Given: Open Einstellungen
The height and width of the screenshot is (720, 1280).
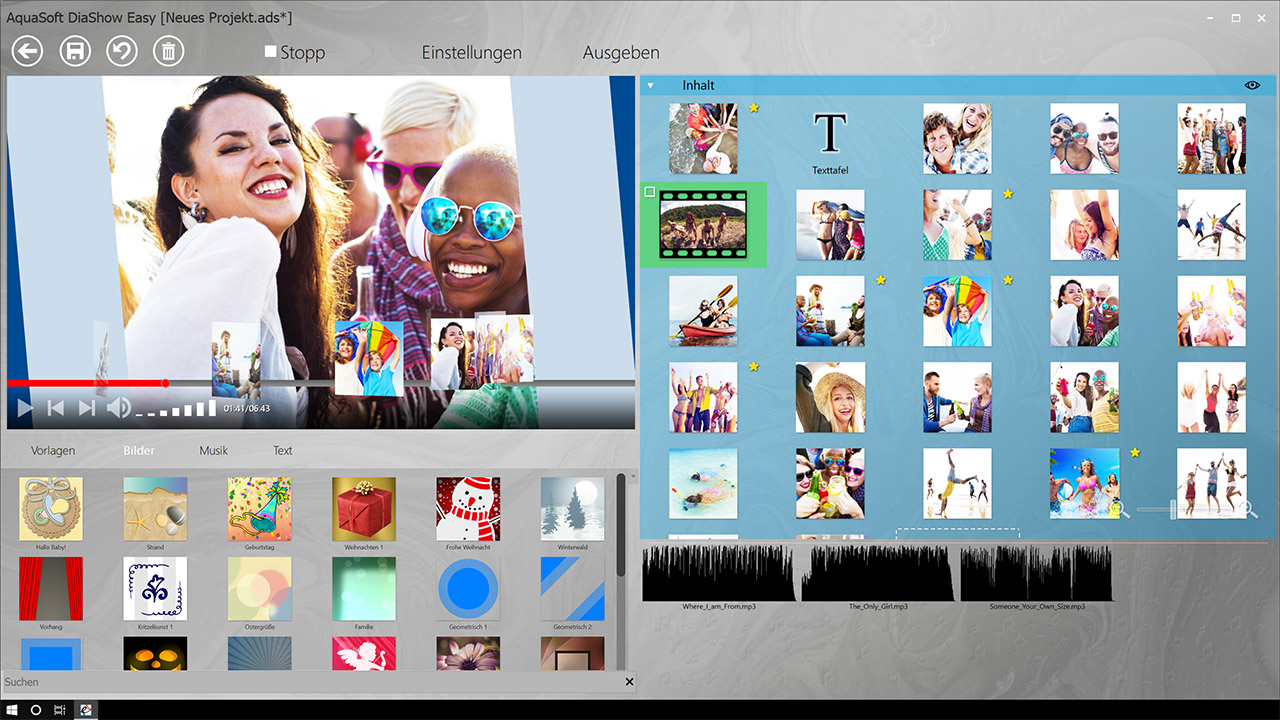Looking at the screenshot, I should click(x=471, y=53).
